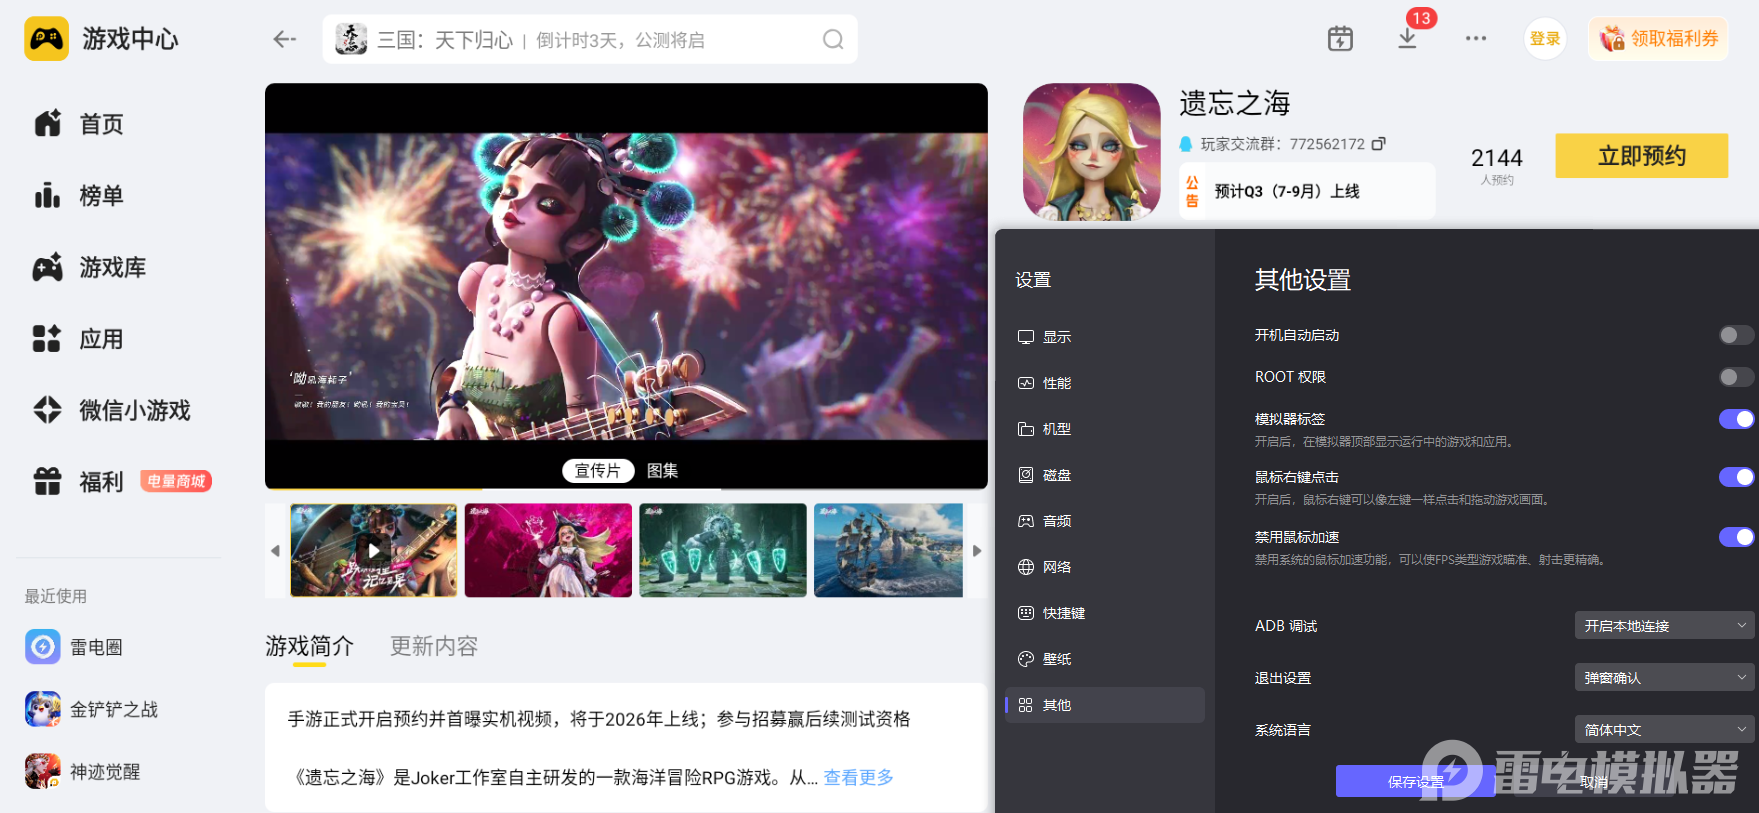
Task: Select the 宣传片 trailer tab
Action: pos(598,471)
